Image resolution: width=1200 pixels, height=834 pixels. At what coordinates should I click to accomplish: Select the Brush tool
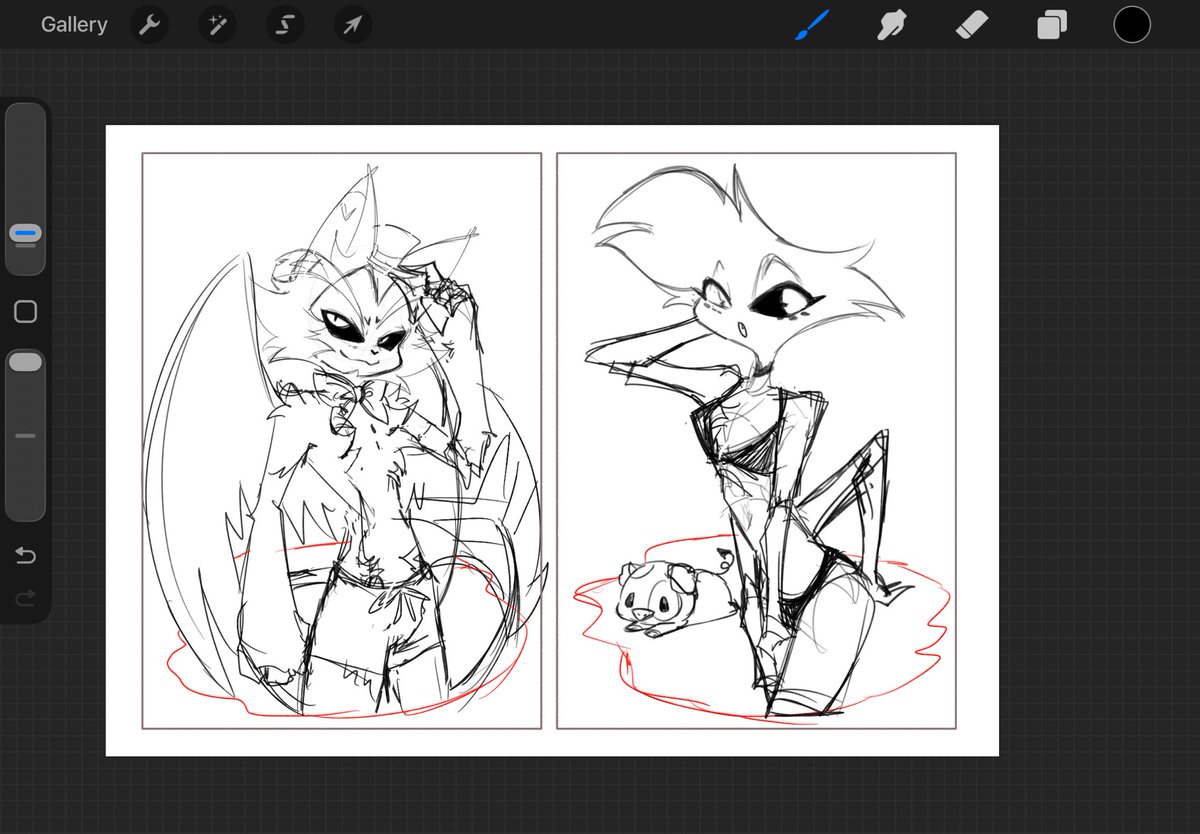coord(813,25)
